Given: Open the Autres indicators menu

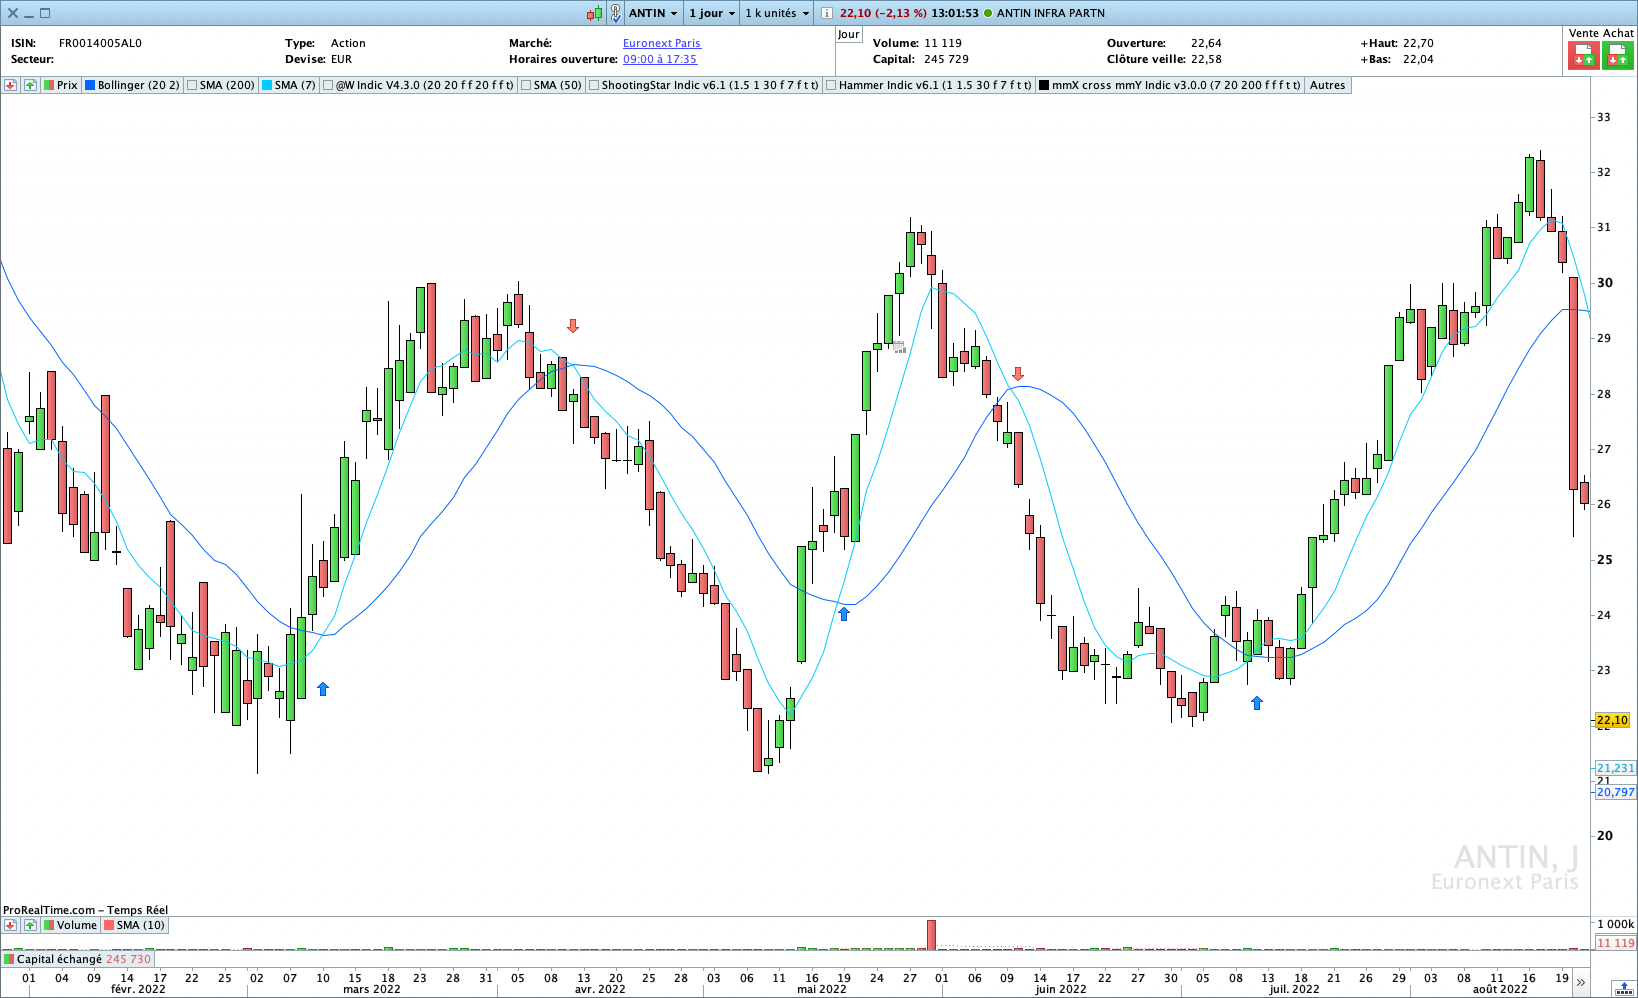Looking at the screenshot, I should click(1328, 85).
